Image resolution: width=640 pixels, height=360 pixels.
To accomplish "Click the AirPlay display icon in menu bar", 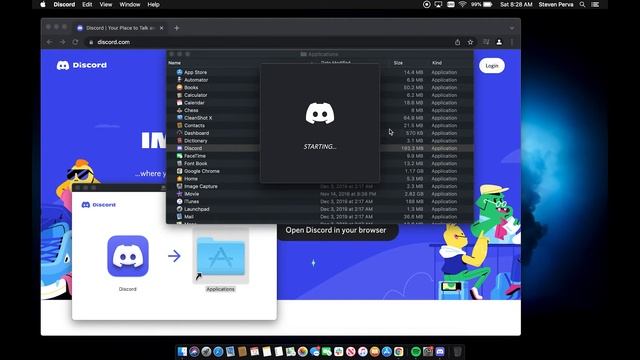I will click(x=438, y=4).
